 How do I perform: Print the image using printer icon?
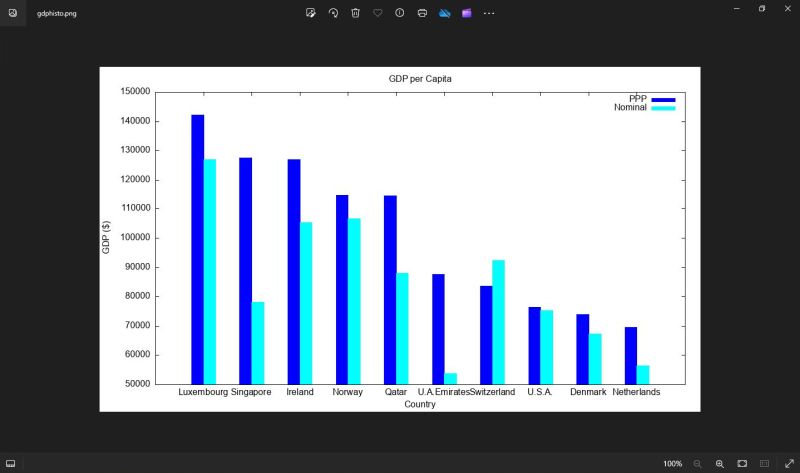pyautogui.click(x=422, y=13)
